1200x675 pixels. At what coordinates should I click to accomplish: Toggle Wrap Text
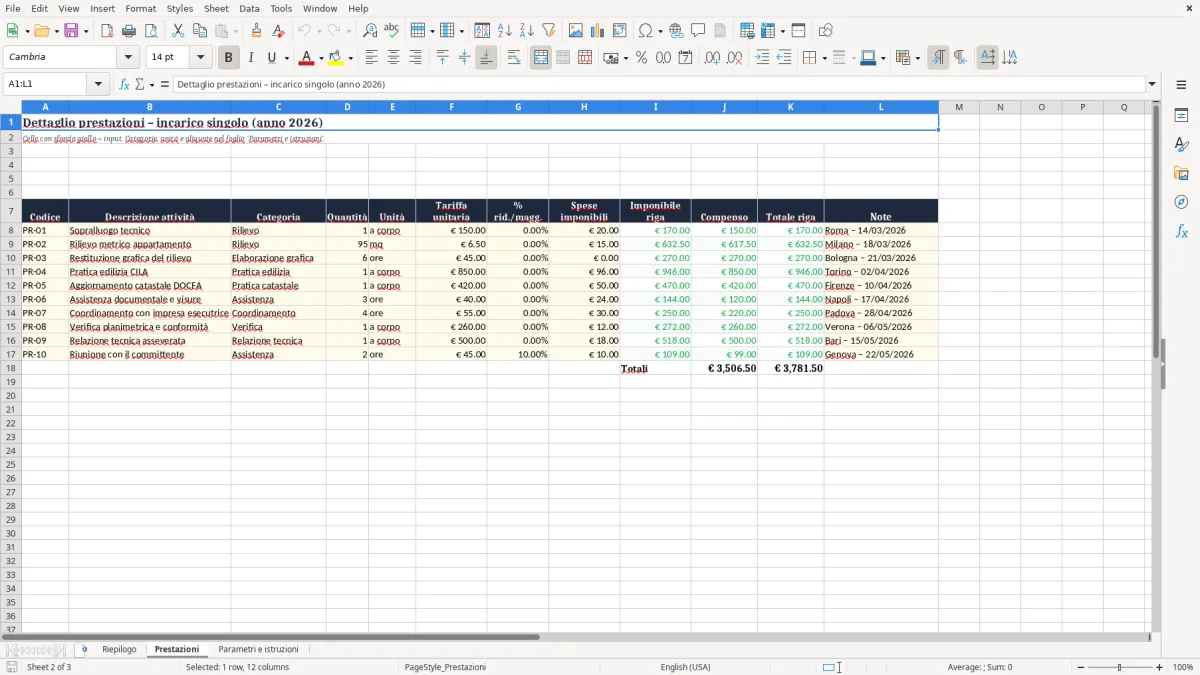click(514, 58)
